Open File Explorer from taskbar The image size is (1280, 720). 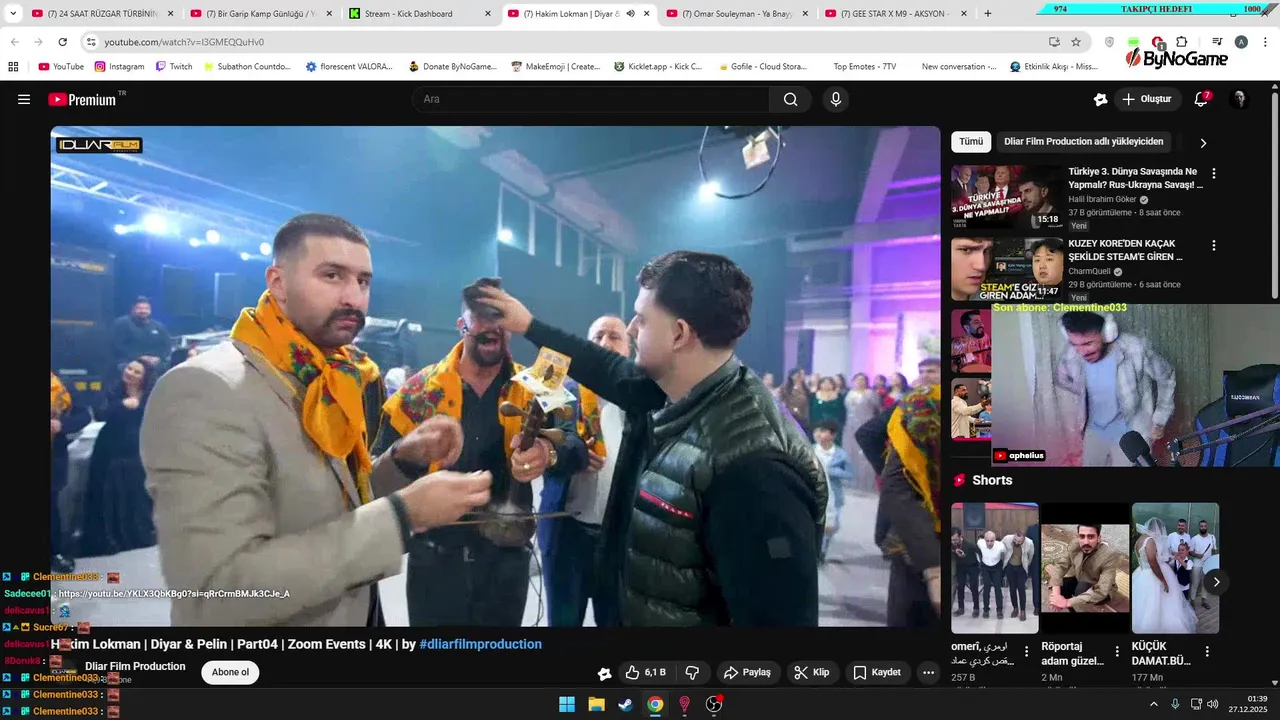pyautogui.click(x=596, y=704)
